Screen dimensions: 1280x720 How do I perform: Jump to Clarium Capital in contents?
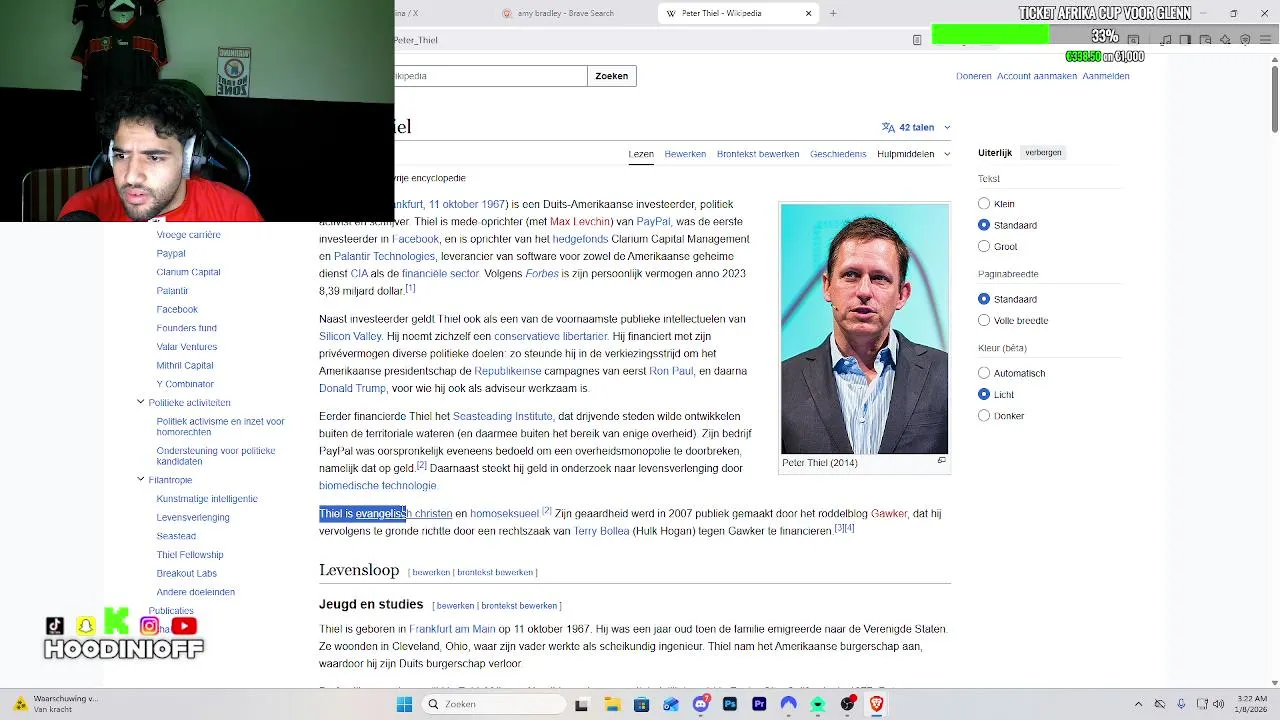[188, 272]
